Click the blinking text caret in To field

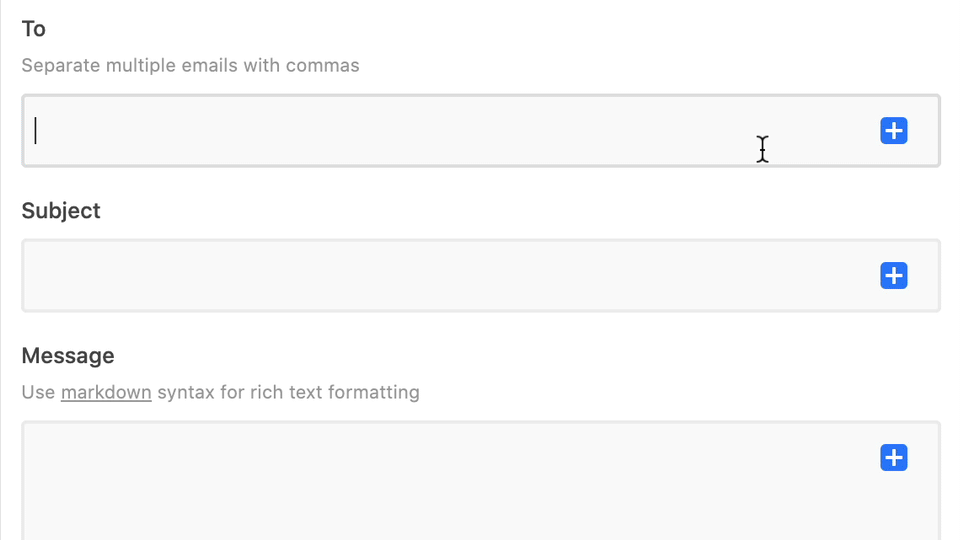36,131
